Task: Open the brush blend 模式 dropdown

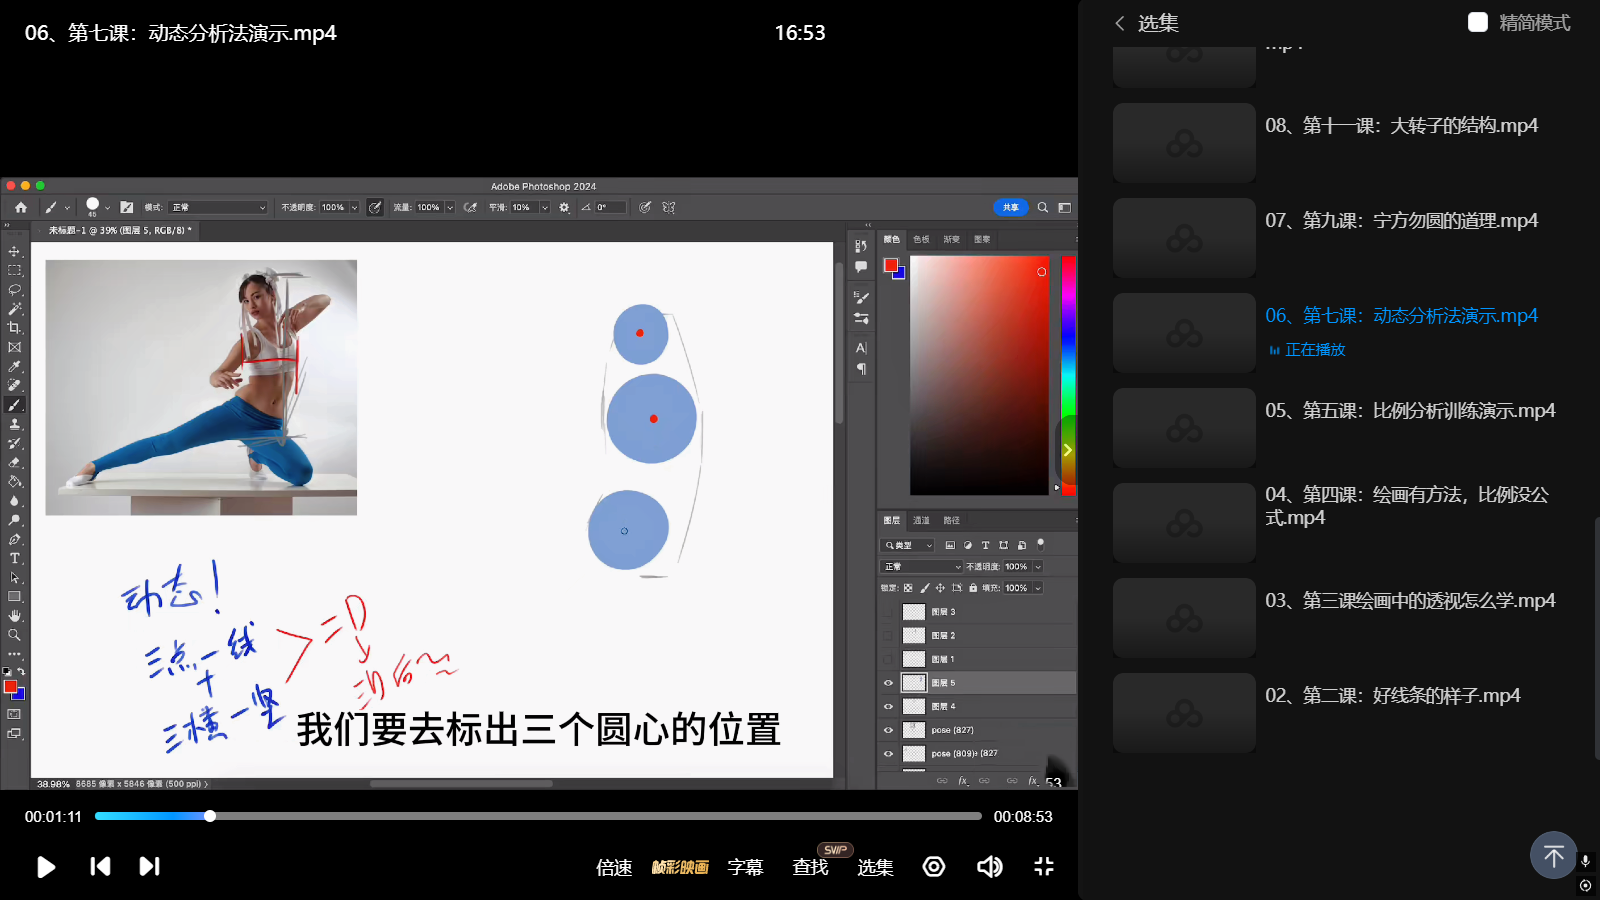Action: point(218,207)
